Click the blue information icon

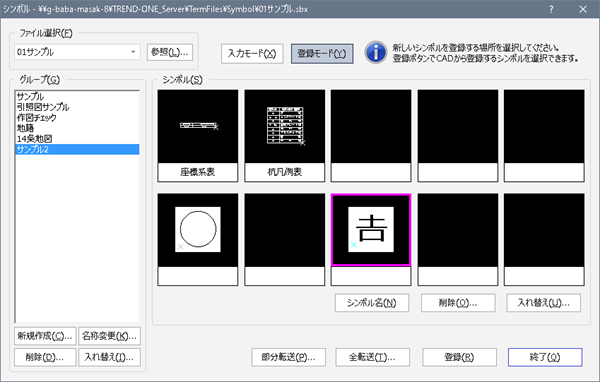(x=375, y=52)
